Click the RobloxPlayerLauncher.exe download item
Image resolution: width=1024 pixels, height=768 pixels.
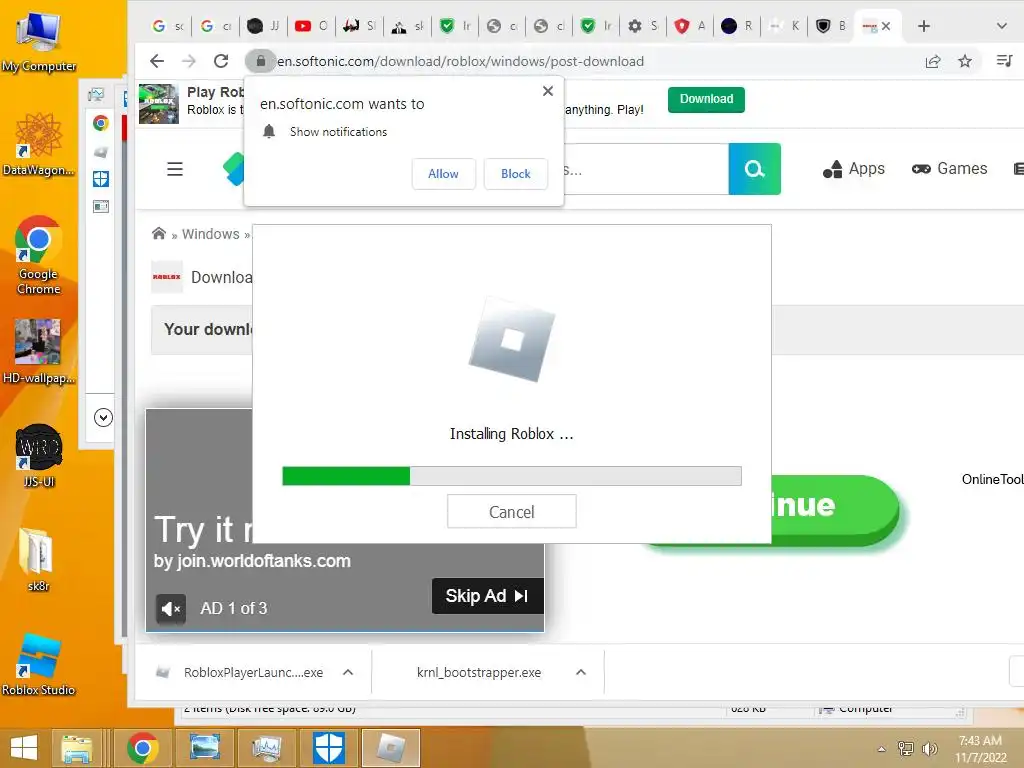coord(253,673)
